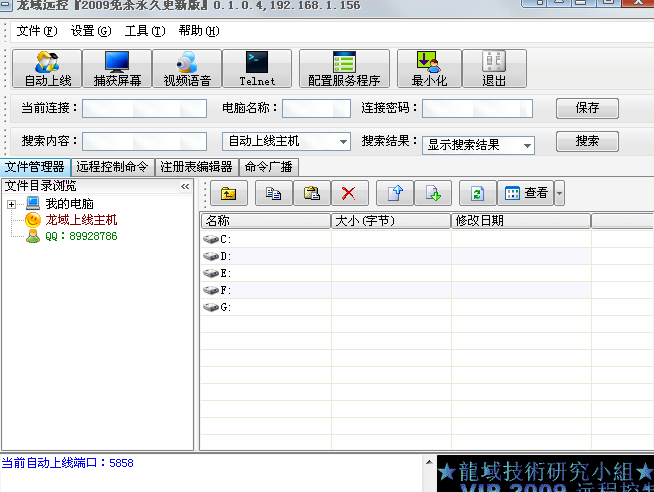Focus the 当前连接 input field
Screen dimensions: 654x492
(144, 108)
